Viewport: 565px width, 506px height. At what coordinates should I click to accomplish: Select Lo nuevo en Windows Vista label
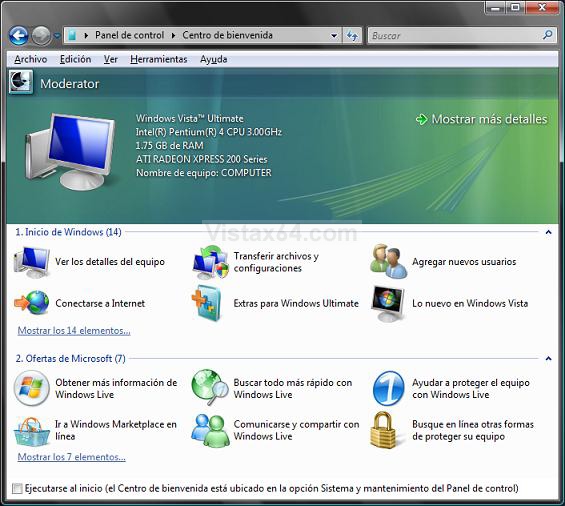pos(470,303)
